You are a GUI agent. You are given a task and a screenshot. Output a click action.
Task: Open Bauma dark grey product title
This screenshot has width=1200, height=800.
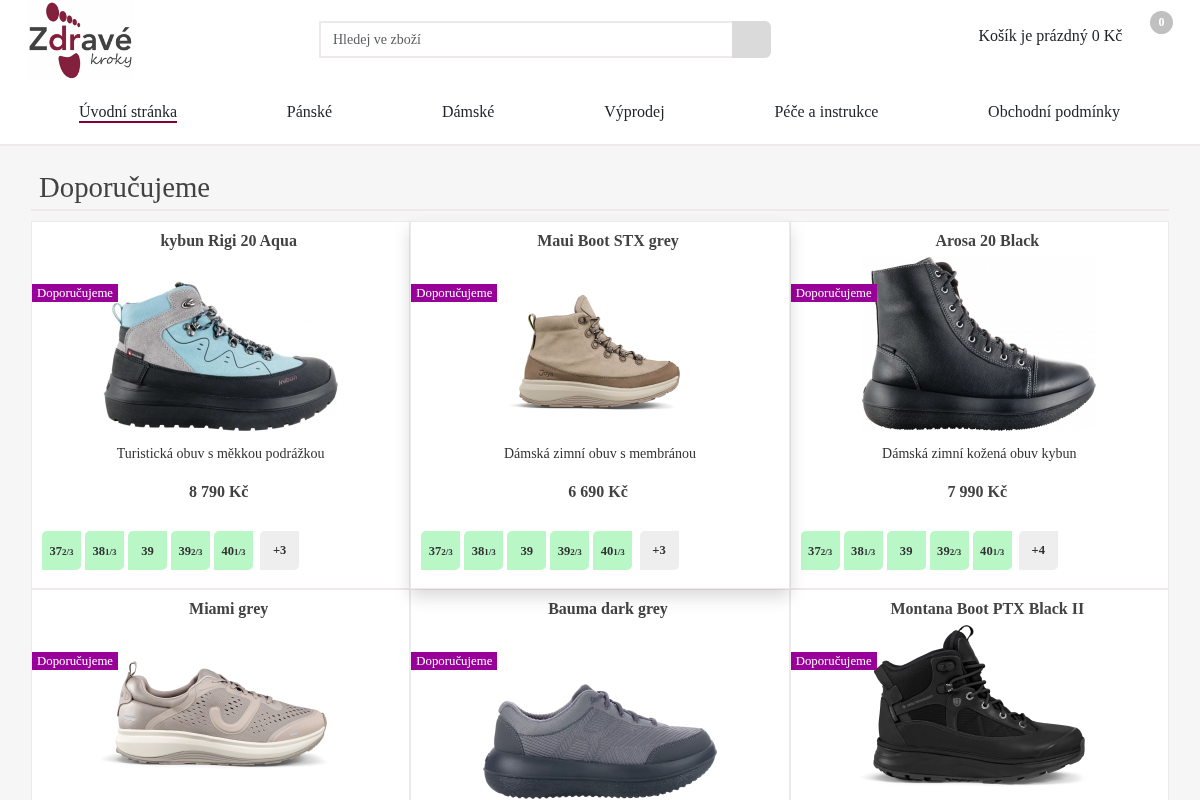(x=608, y=609)
